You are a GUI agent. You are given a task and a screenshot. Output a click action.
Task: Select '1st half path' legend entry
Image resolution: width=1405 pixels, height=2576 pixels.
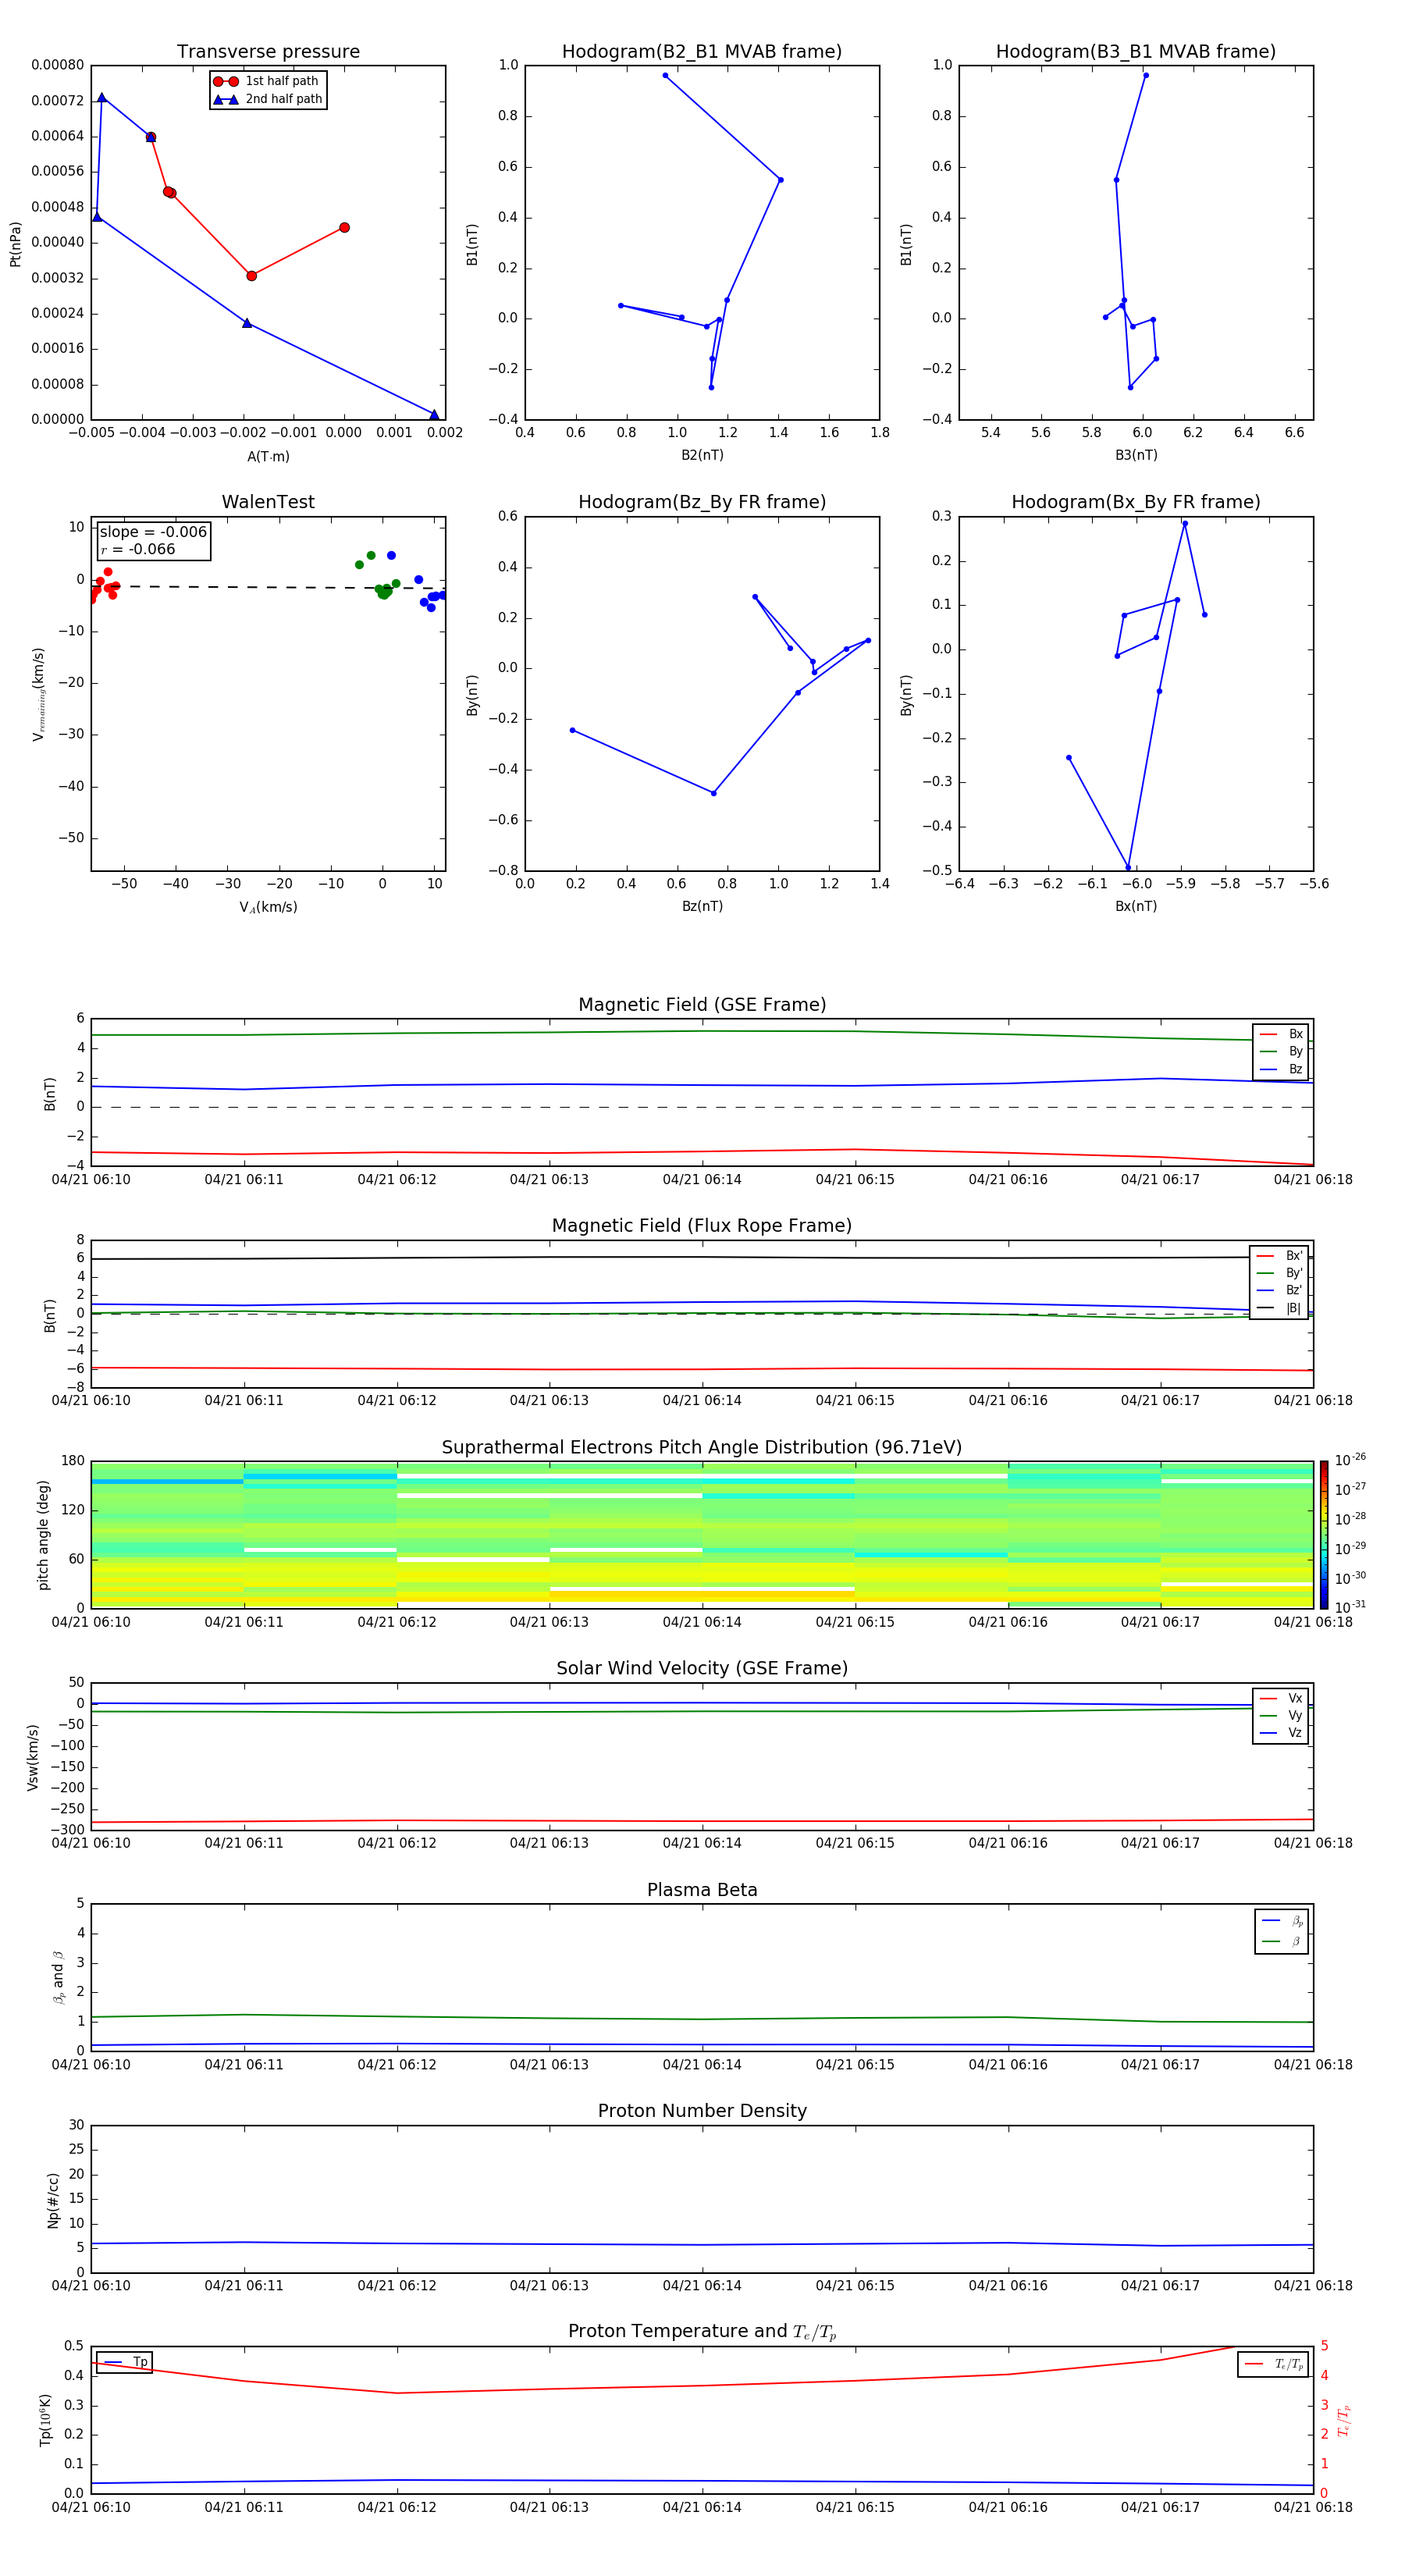pos(267,81)
